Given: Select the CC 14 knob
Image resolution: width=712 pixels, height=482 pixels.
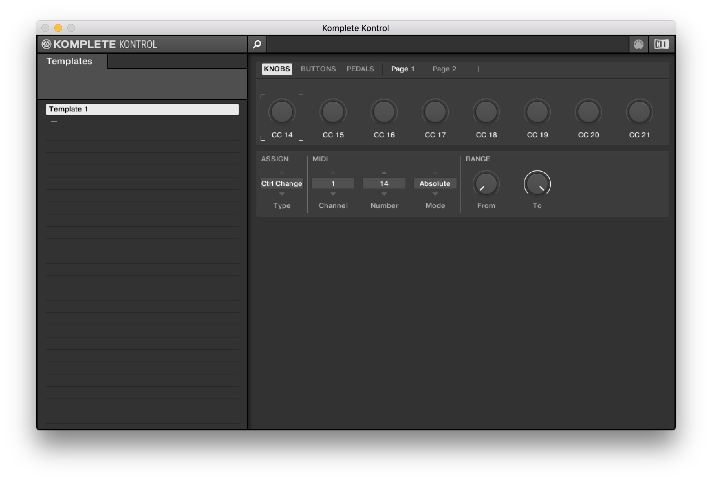Looking at the screenshot, I should [282, 111].
